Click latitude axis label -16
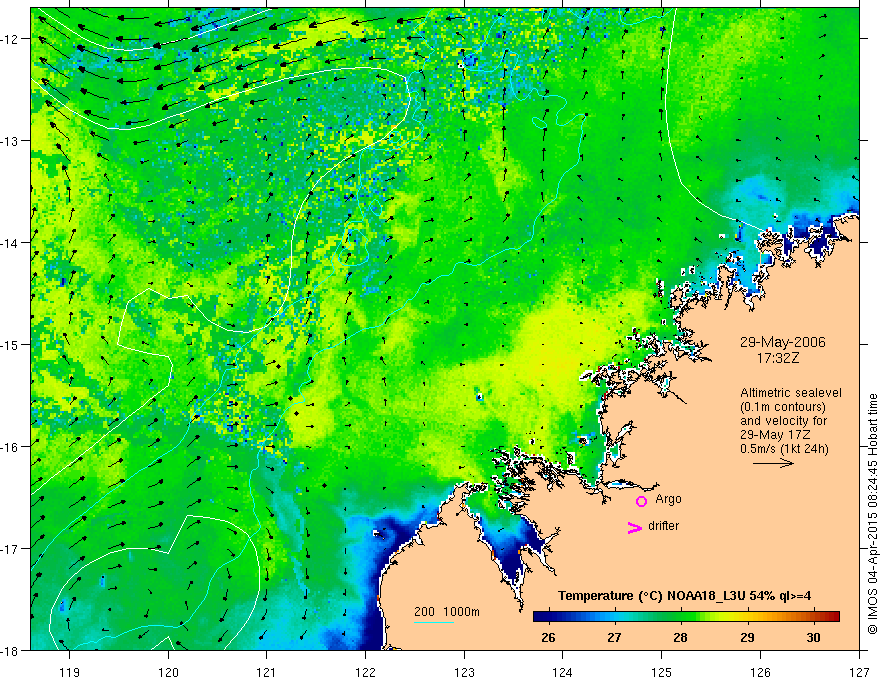Viewport: 880px width, 680px height. (x=9, y=447)
